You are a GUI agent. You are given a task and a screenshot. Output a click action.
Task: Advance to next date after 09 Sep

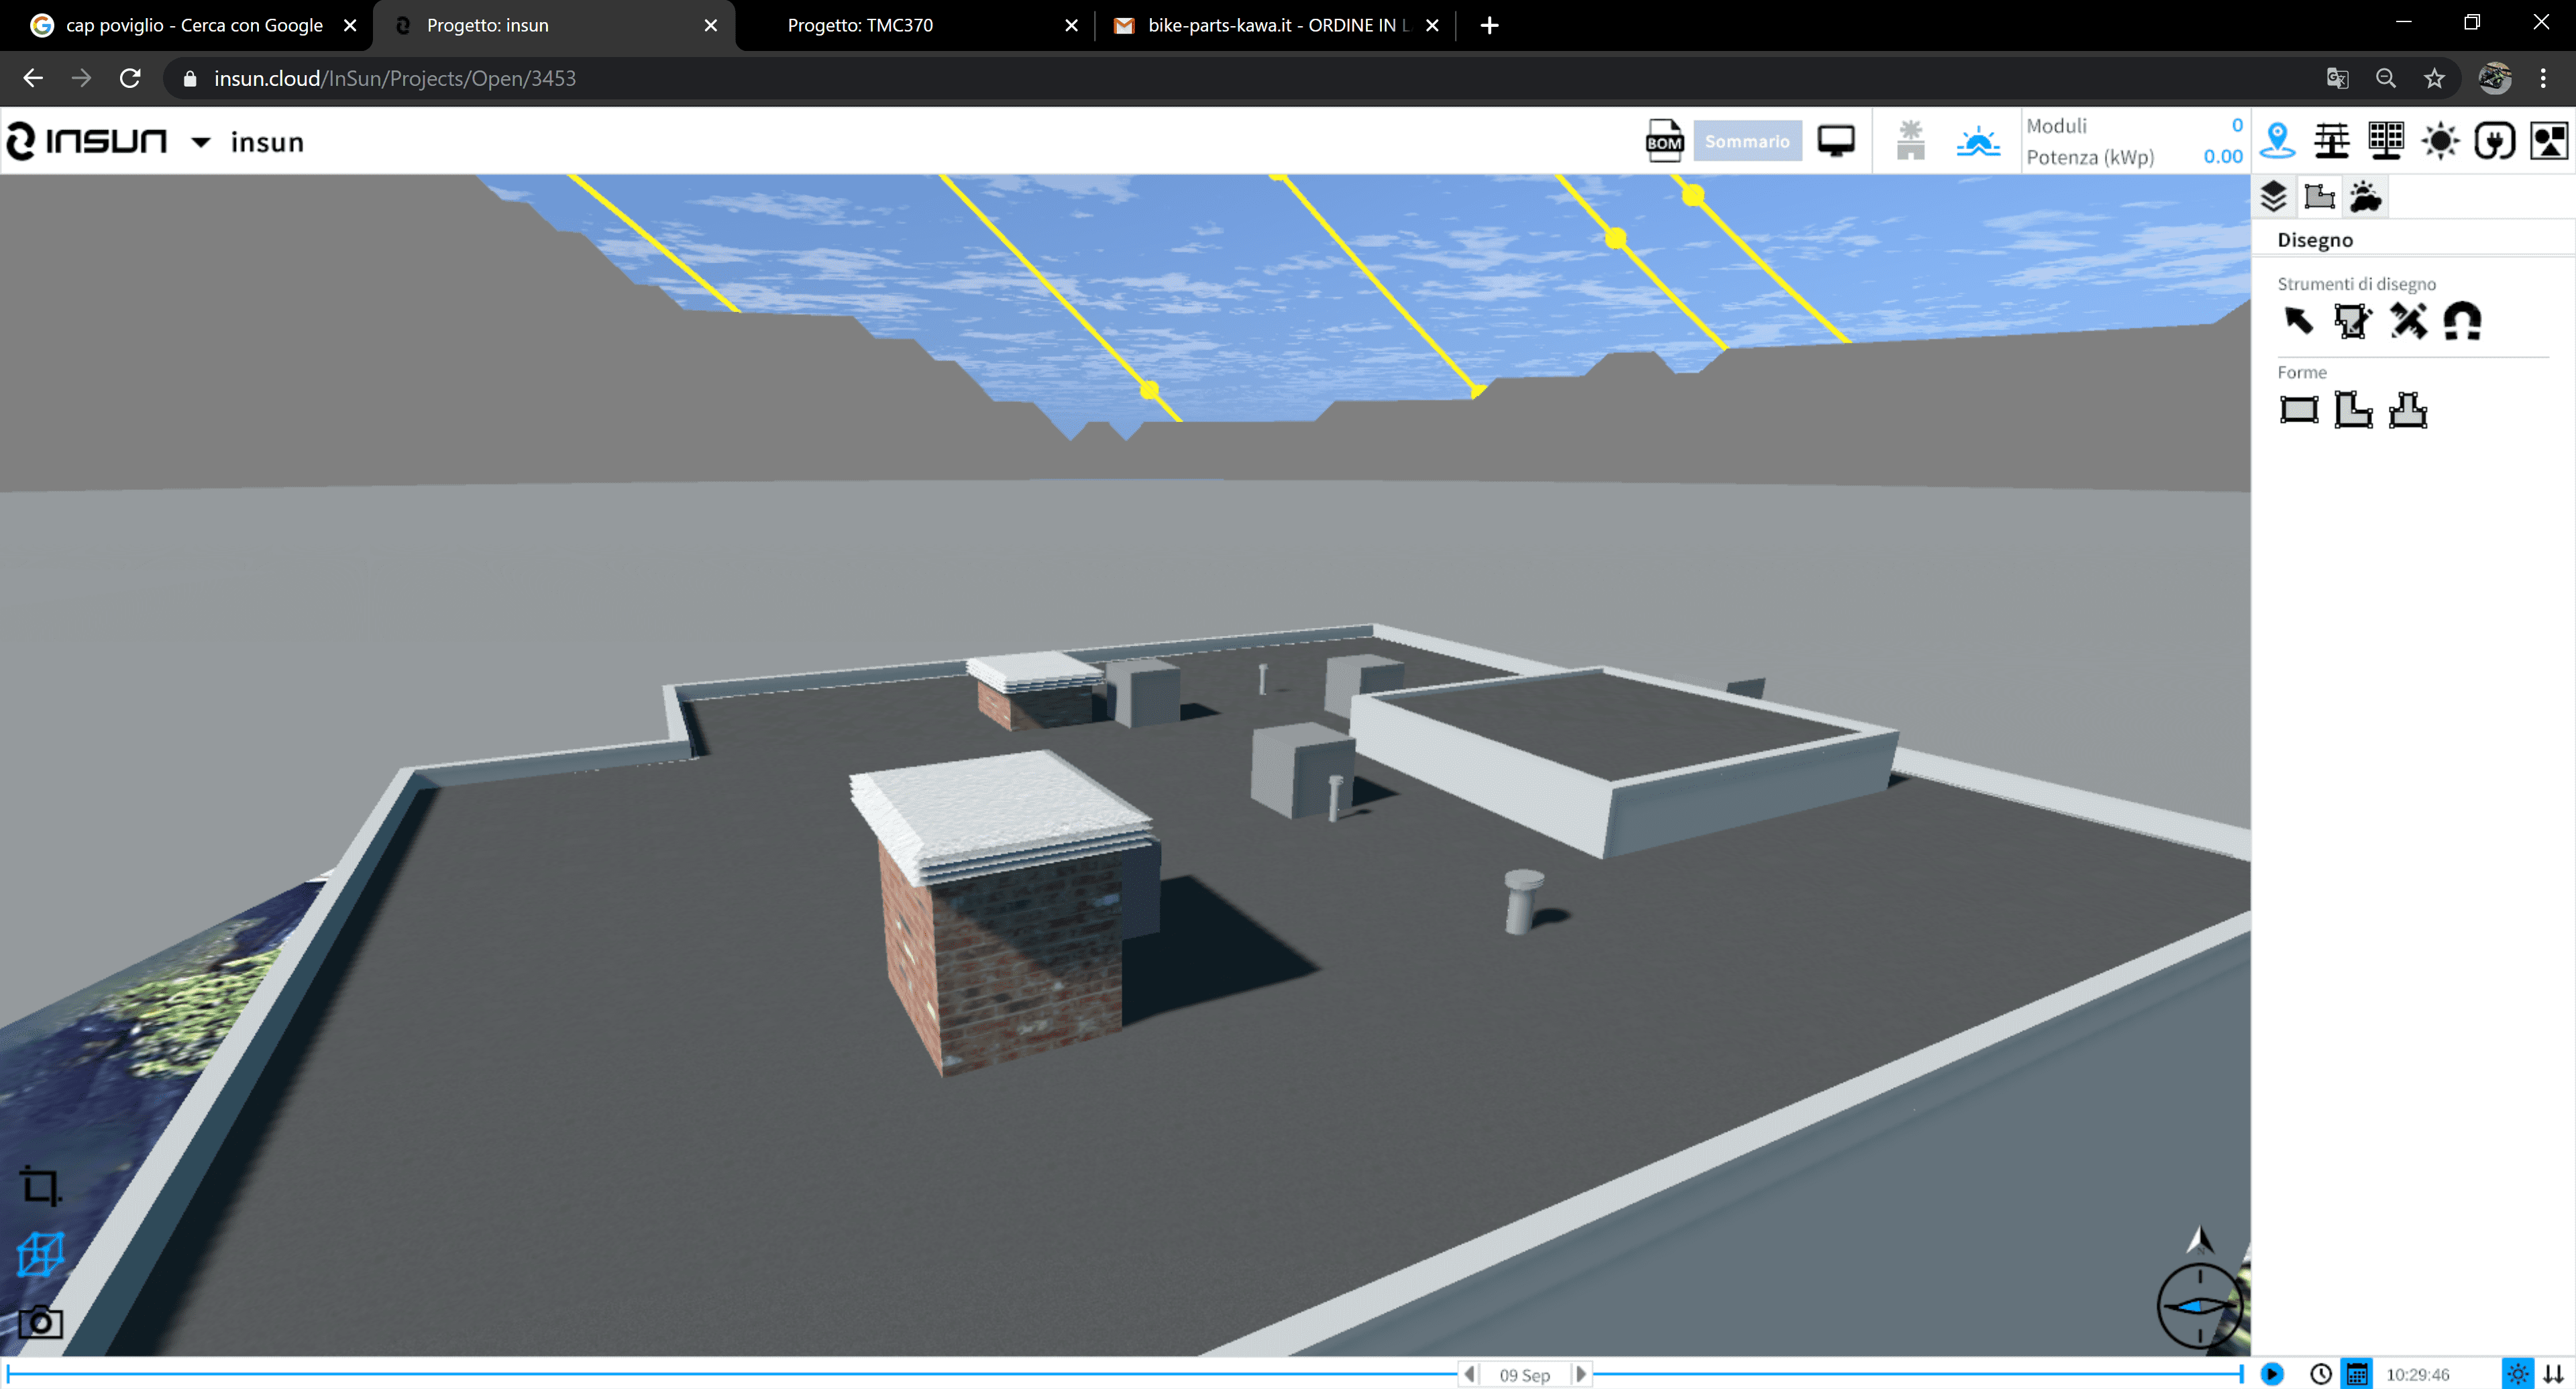pos(1581,1374)
